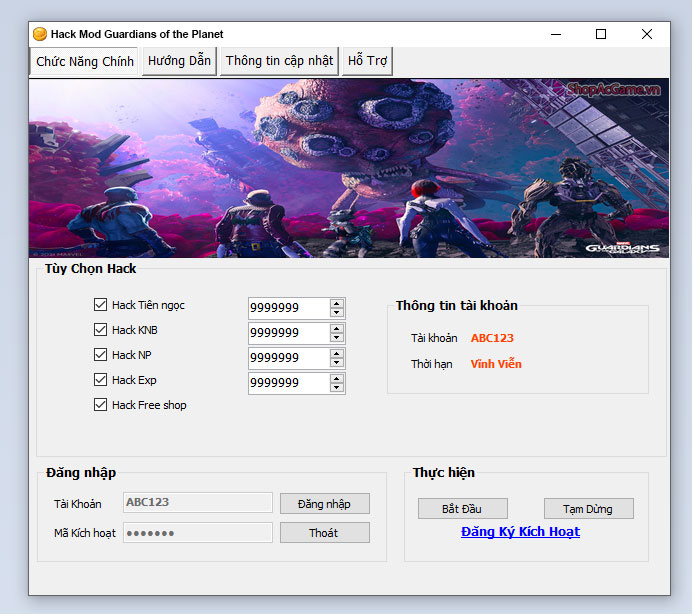Image resolution: width=693 pixels, height=616 pixels.
Task: Click the Tài Khoản input field
Action: [198, 503]
